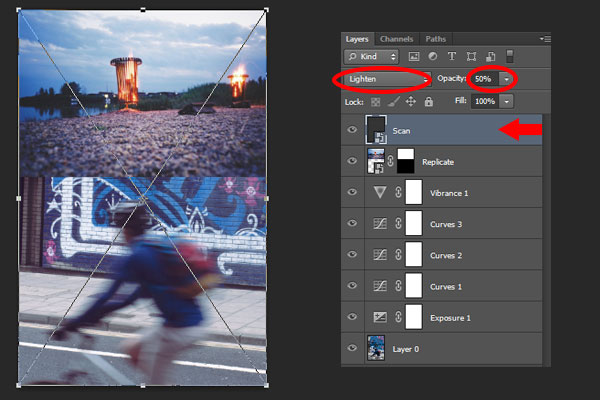Toggle the layer filtering switch
This screenshot has height=400, width=600.
coord(510,56)
